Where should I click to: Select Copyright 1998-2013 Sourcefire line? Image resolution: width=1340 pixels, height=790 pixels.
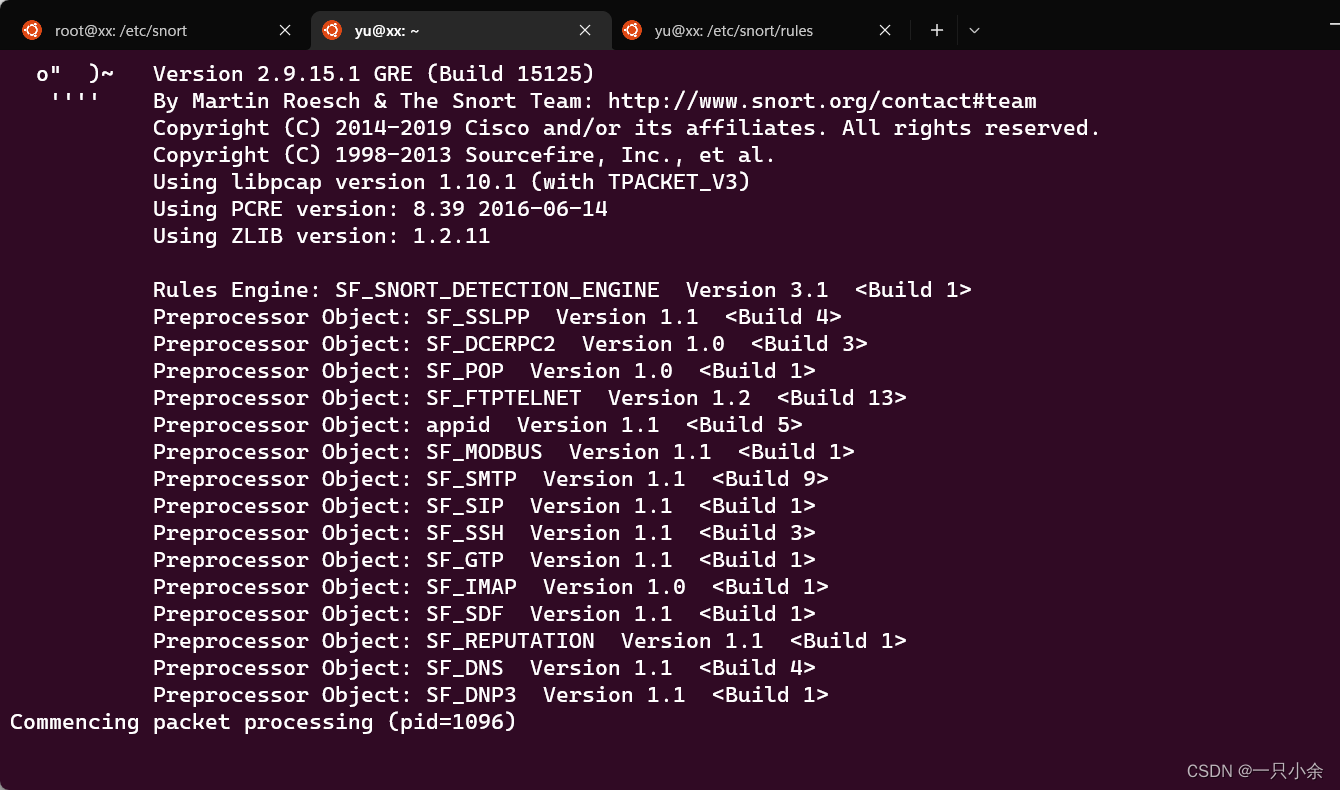[x=464, y=155]
